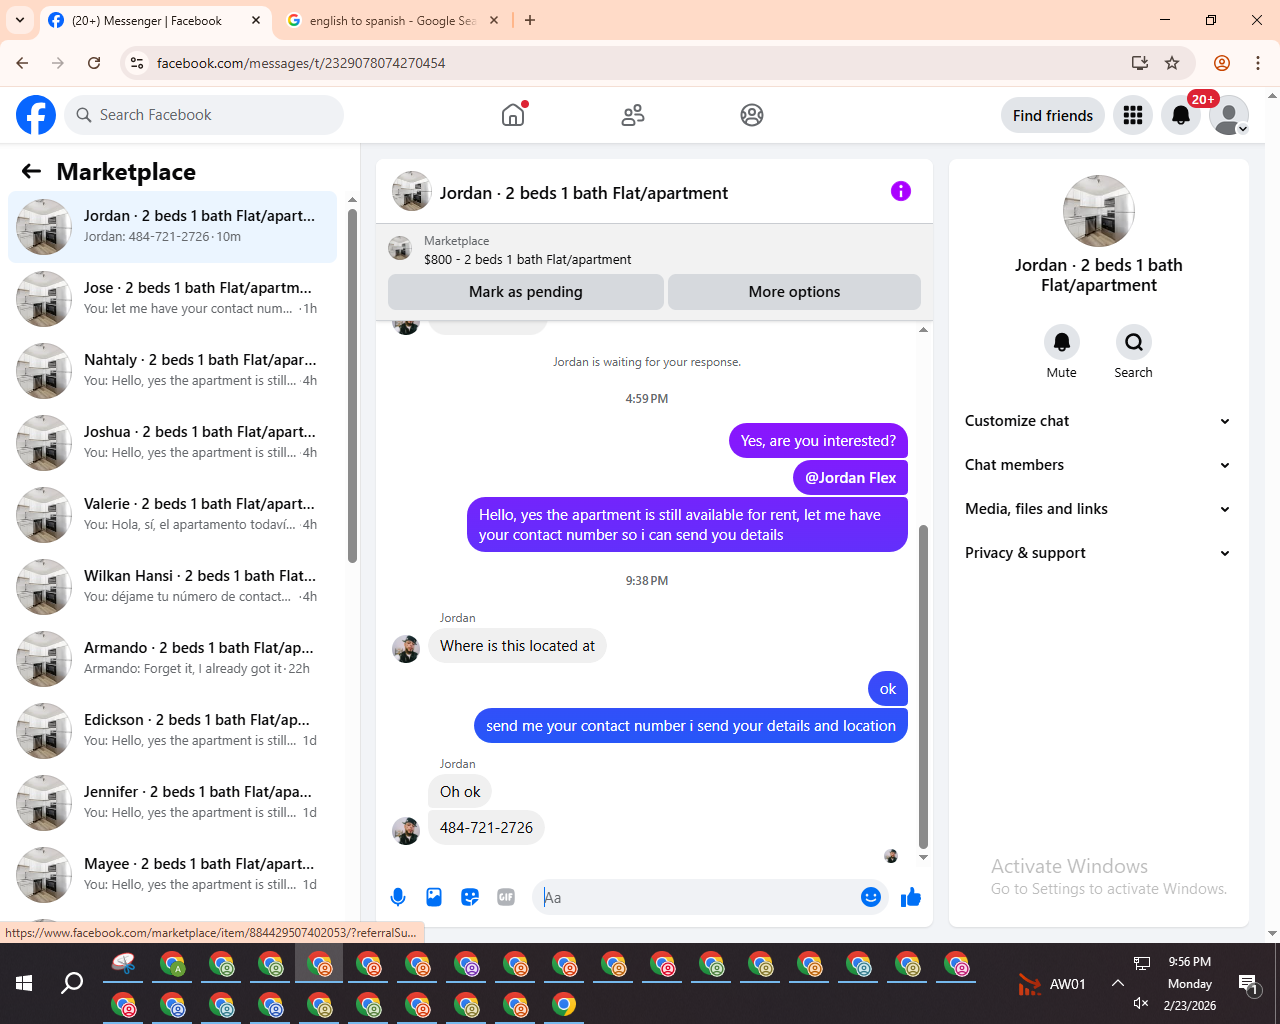The height and width of the screenshot is (1024, 1280).
Task: Open the emoji picker in message box
Action: coord(871,897)
